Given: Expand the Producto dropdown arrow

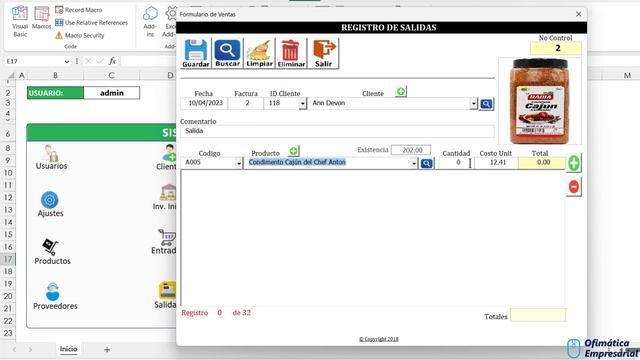Looking at the screenshot, I should pos(414,163).
